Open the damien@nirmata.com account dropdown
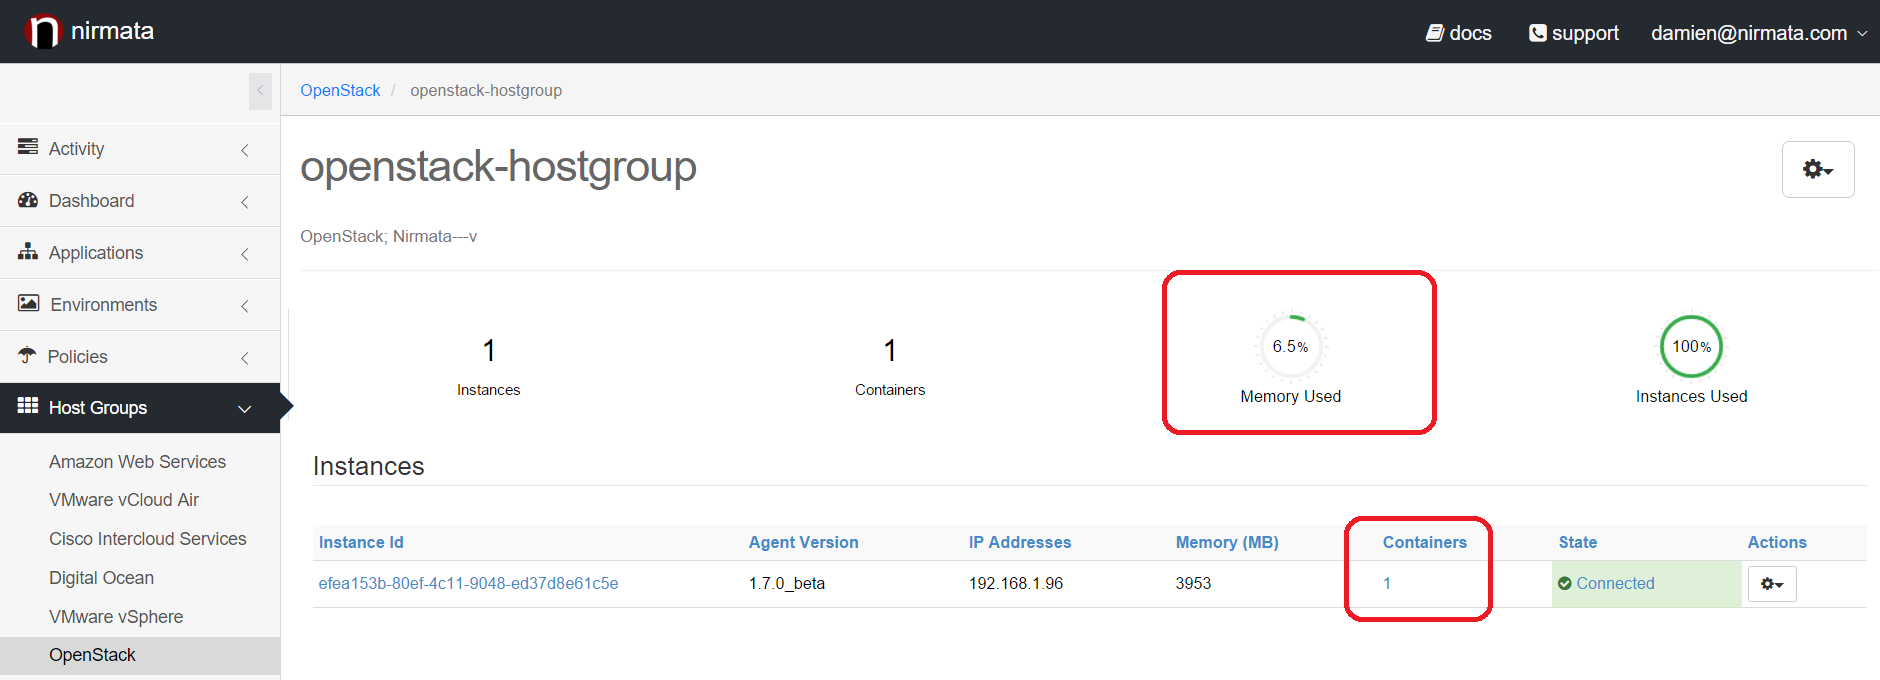This screenshot has height=680, width=1880. [x=1758, y=33]
